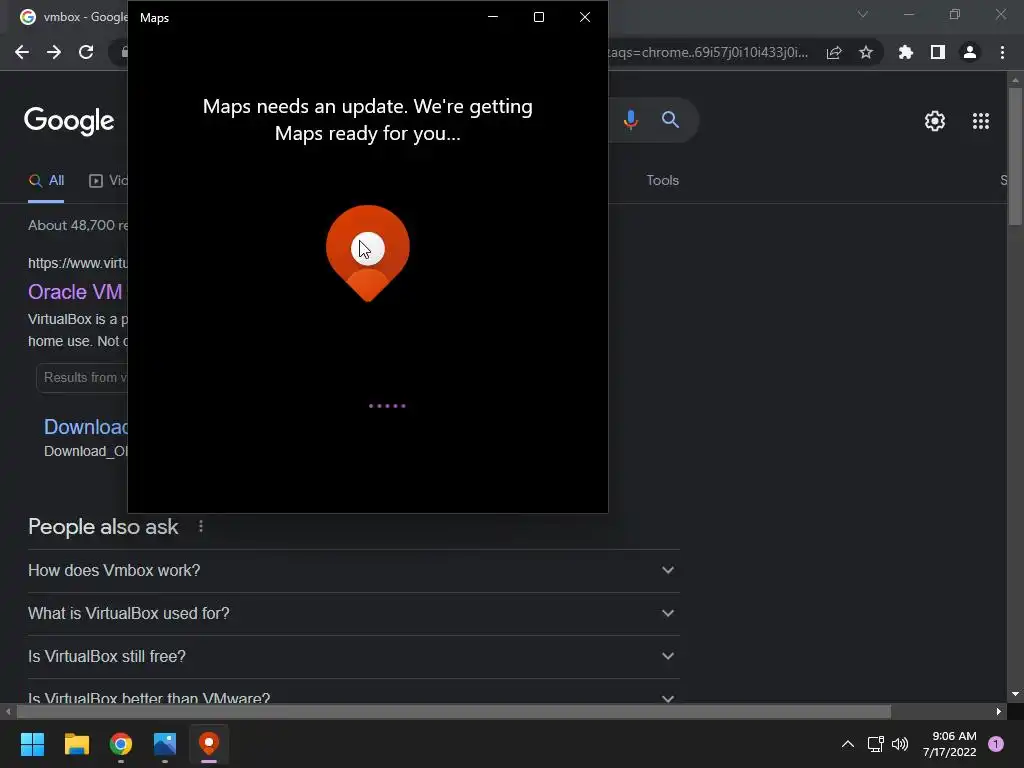Click scroll-down arrow of page scrollbar
Image resolution: width=1024 pixels, height=768 pixels.
tap(1015, 694)
